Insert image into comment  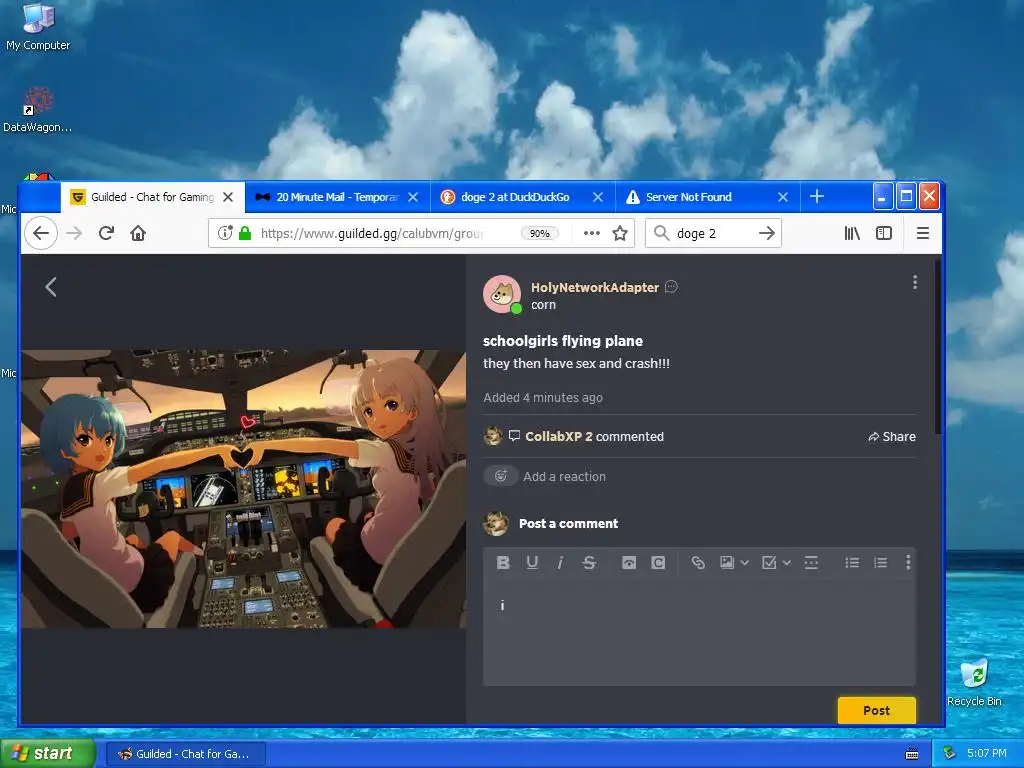[727, 562]
